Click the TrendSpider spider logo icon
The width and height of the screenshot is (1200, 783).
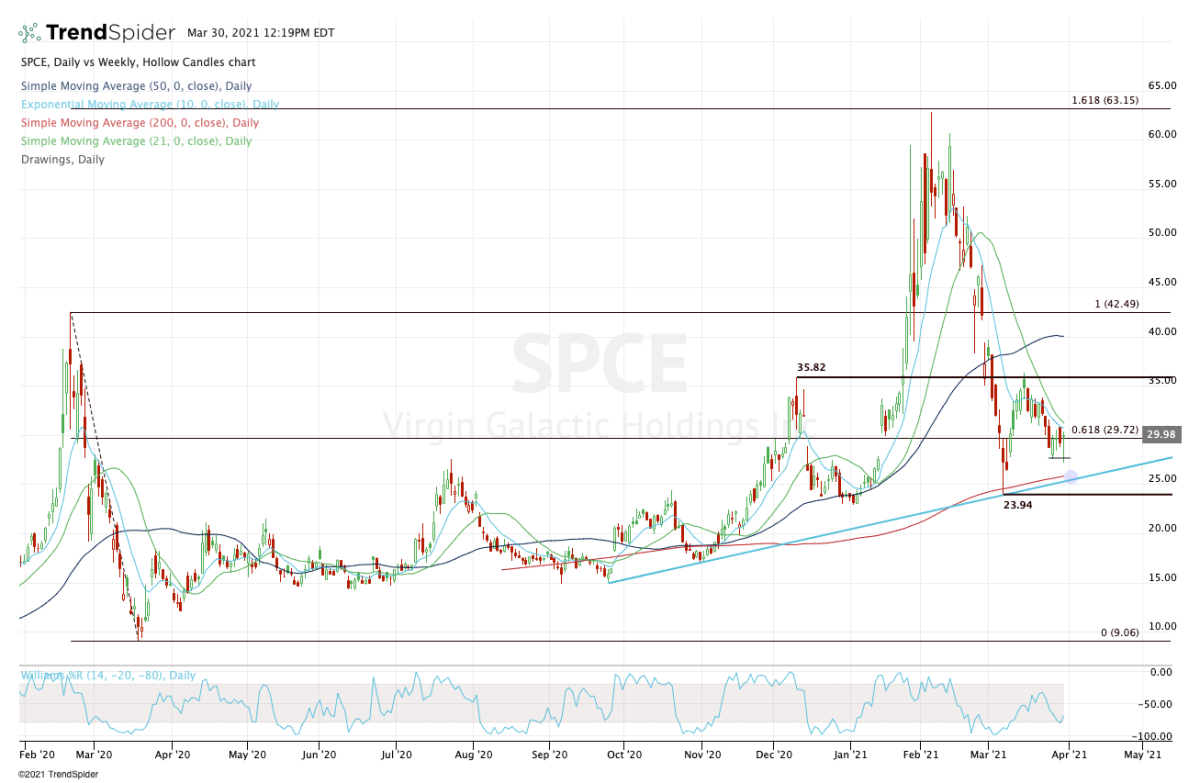coord(31,33)
